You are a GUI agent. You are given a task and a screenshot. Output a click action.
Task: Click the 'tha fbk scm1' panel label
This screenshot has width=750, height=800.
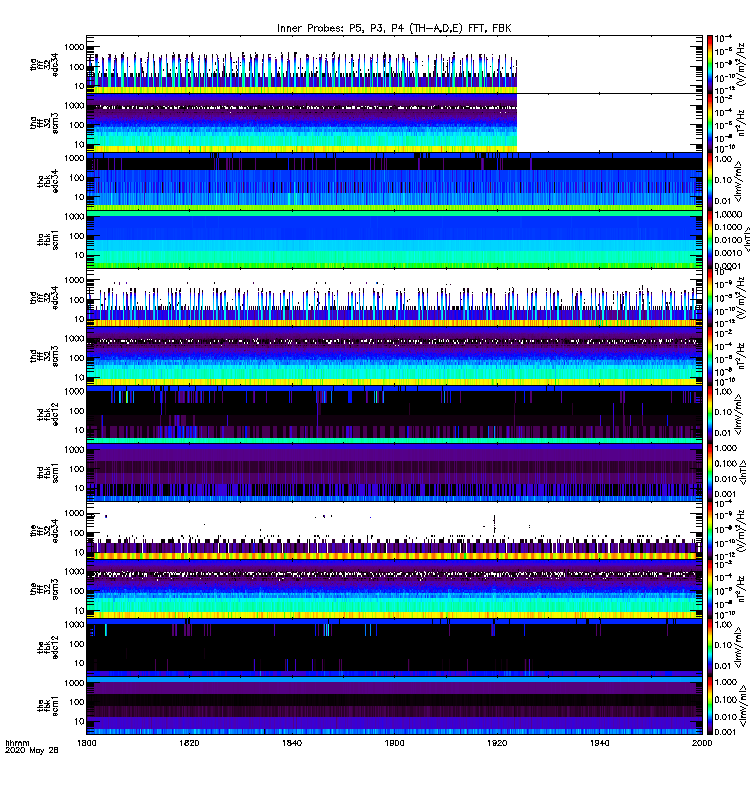coord(48,239)
